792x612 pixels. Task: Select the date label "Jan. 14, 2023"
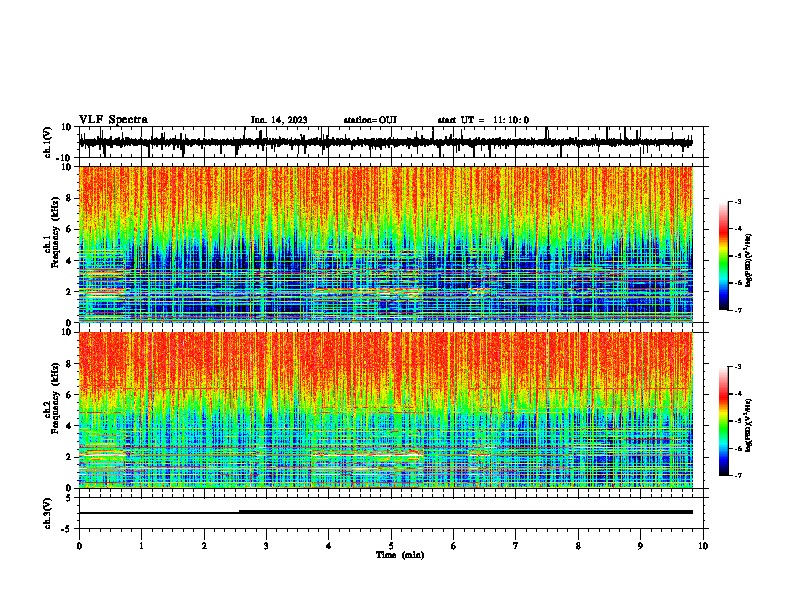[x=279, y=120]
